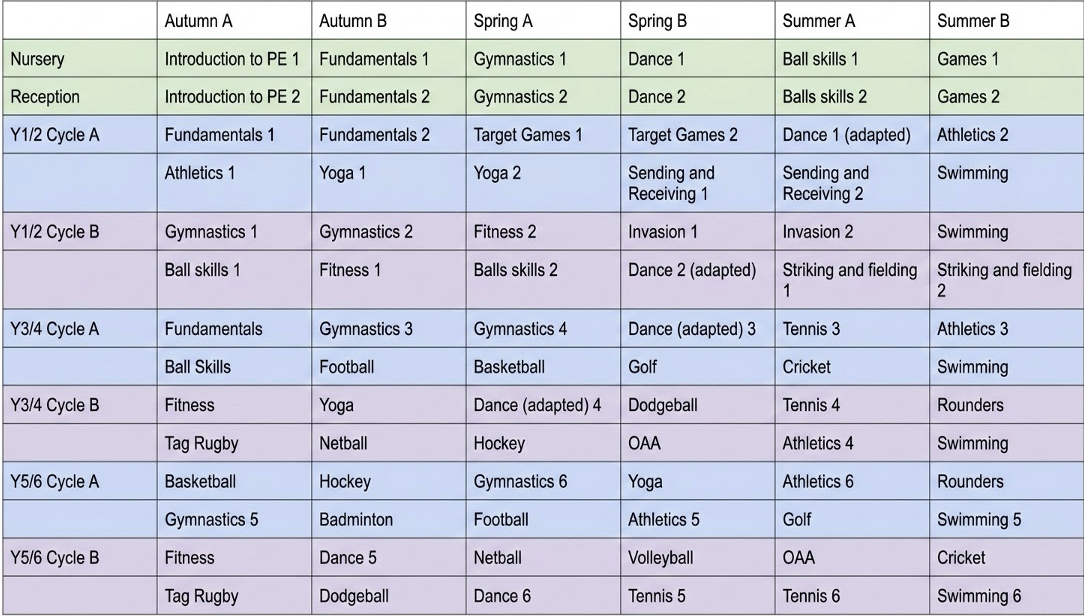Select the Summer B column header
This screenshot has height=616, width=1084.
point(1007,20)
